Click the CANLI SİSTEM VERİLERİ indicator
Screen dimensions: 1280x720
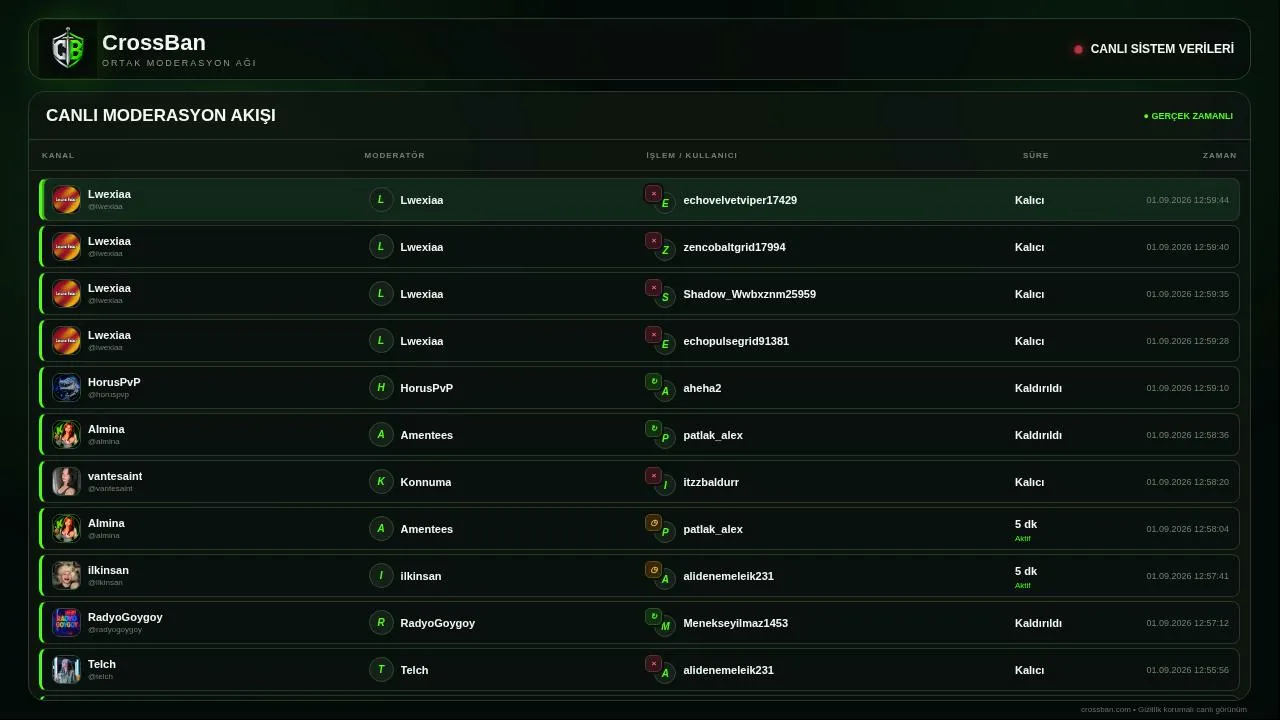coord(1154,48)
